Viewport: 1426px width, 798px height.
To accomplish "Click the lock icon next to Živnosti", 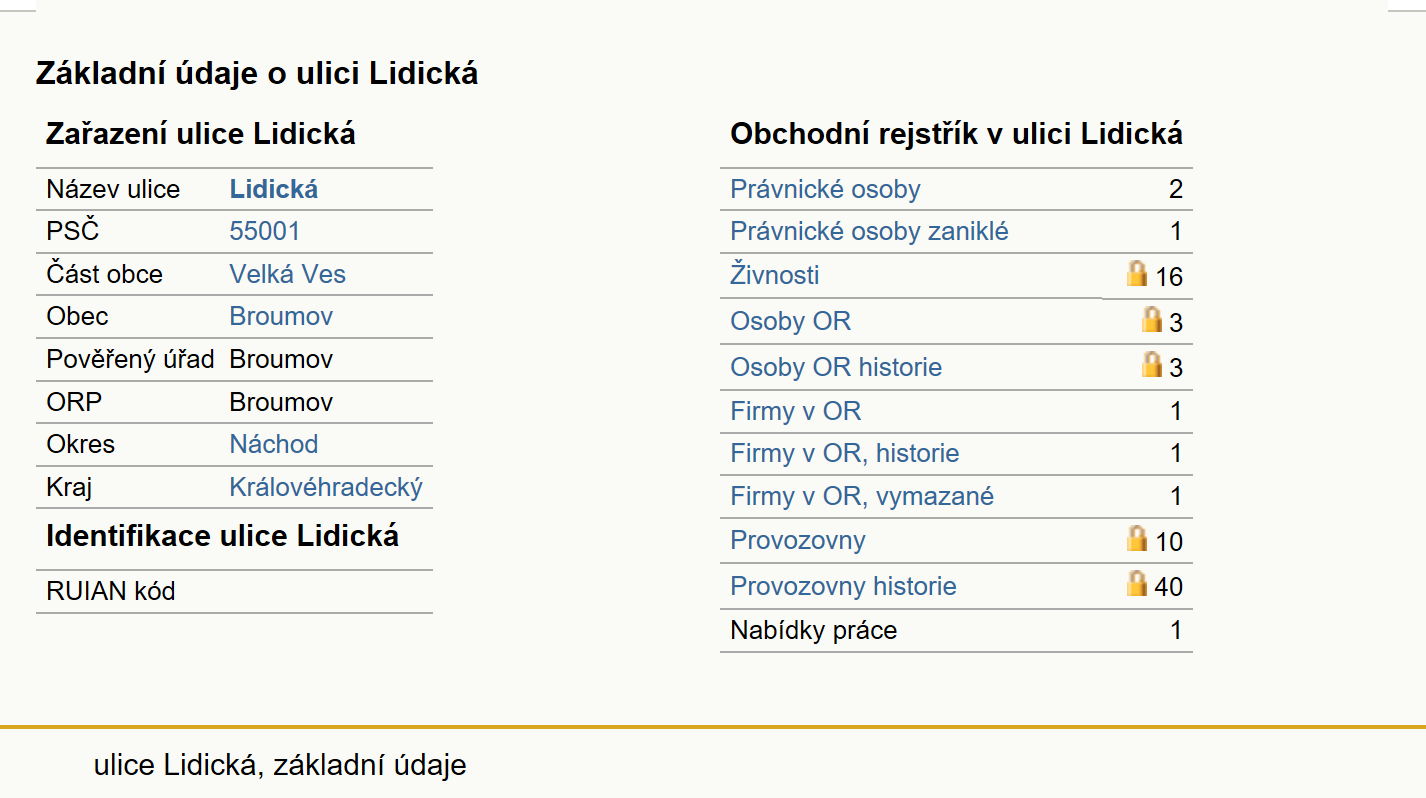I will pos(1137,274).
